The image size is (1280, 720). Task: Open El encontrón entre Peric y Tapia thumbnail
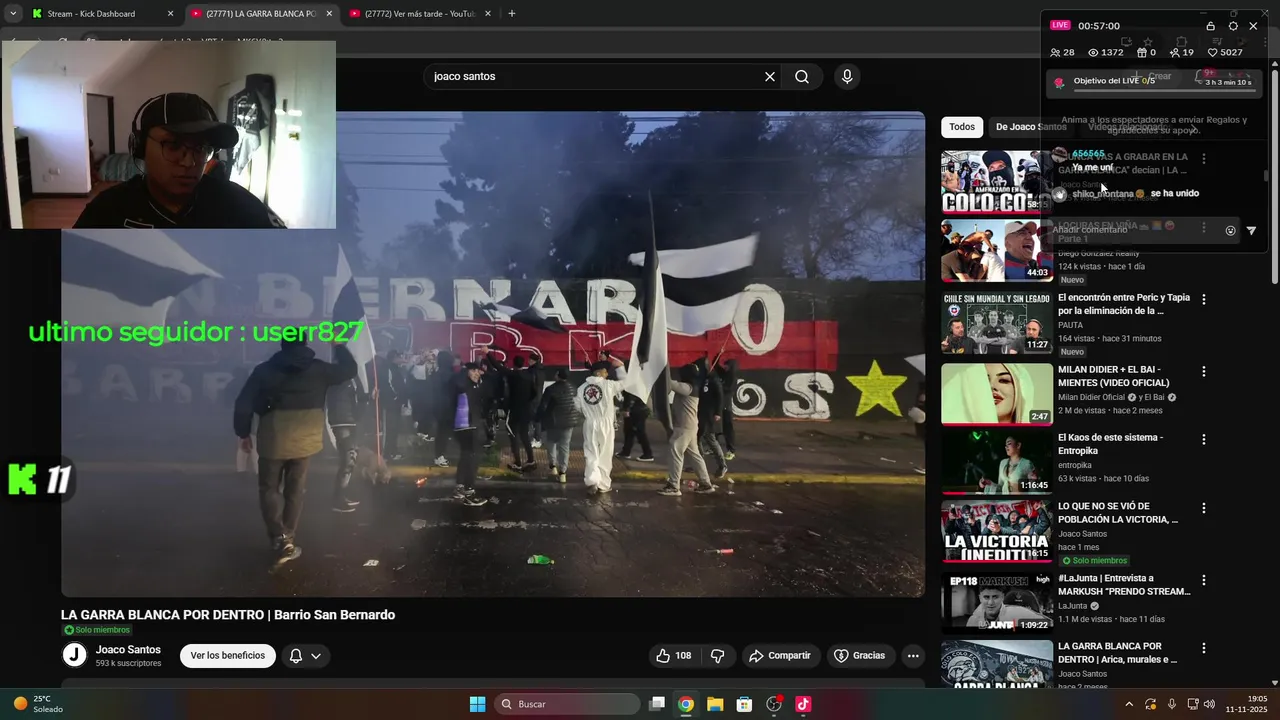[997, 323]
